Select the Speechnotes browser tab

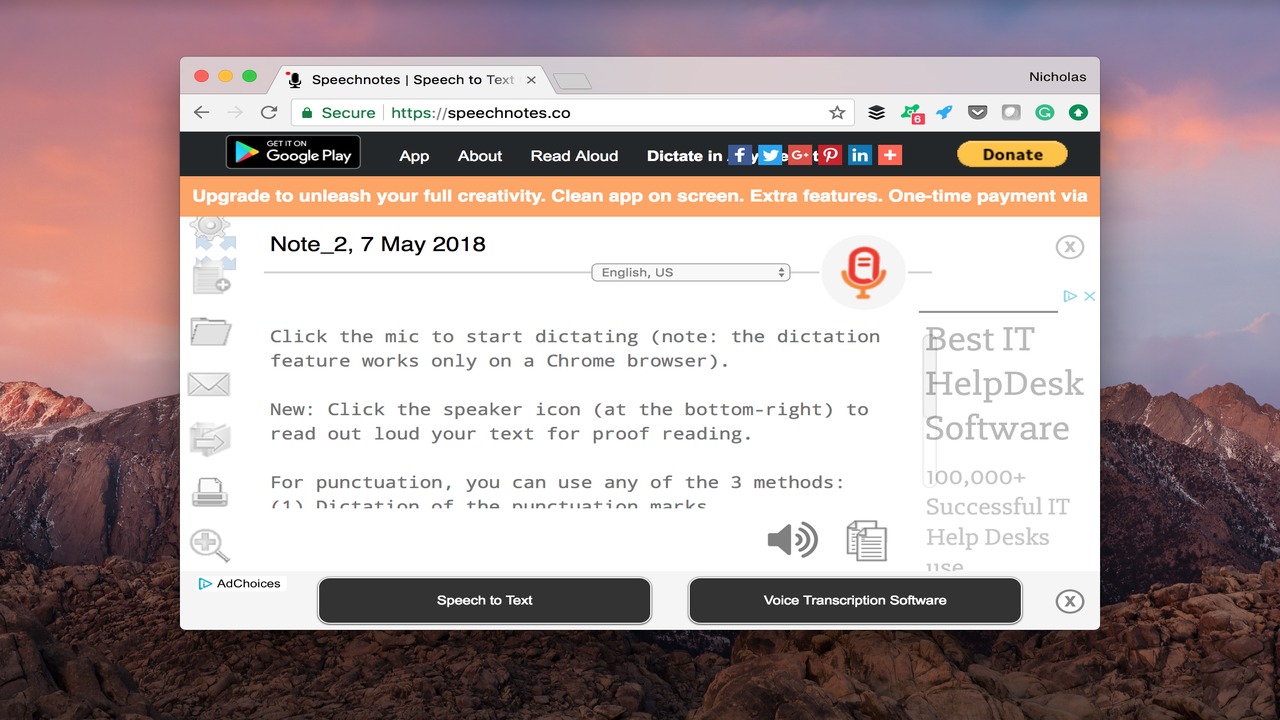click(412, 79)
